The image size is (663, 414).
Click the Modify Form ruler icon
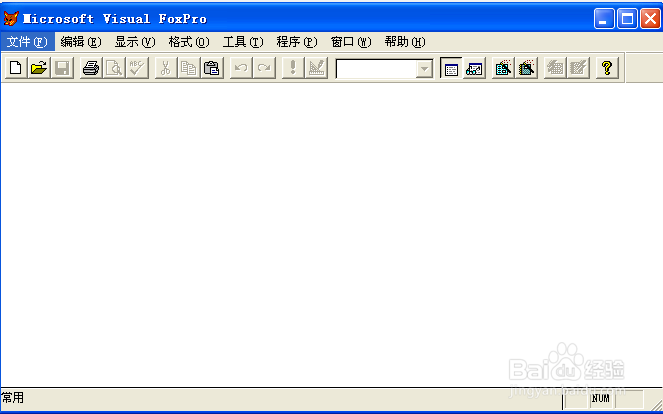[316, 68]
